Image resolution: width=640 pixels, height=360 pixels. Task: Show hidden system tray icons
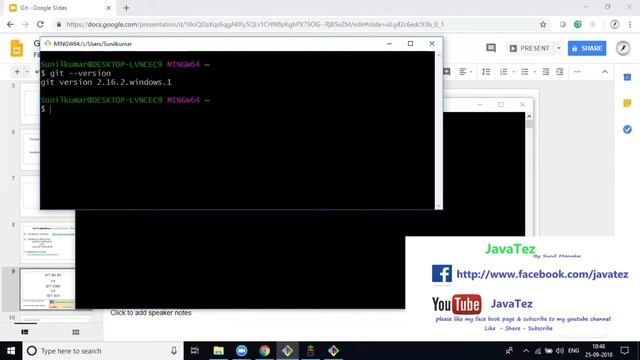pos(526,351)
